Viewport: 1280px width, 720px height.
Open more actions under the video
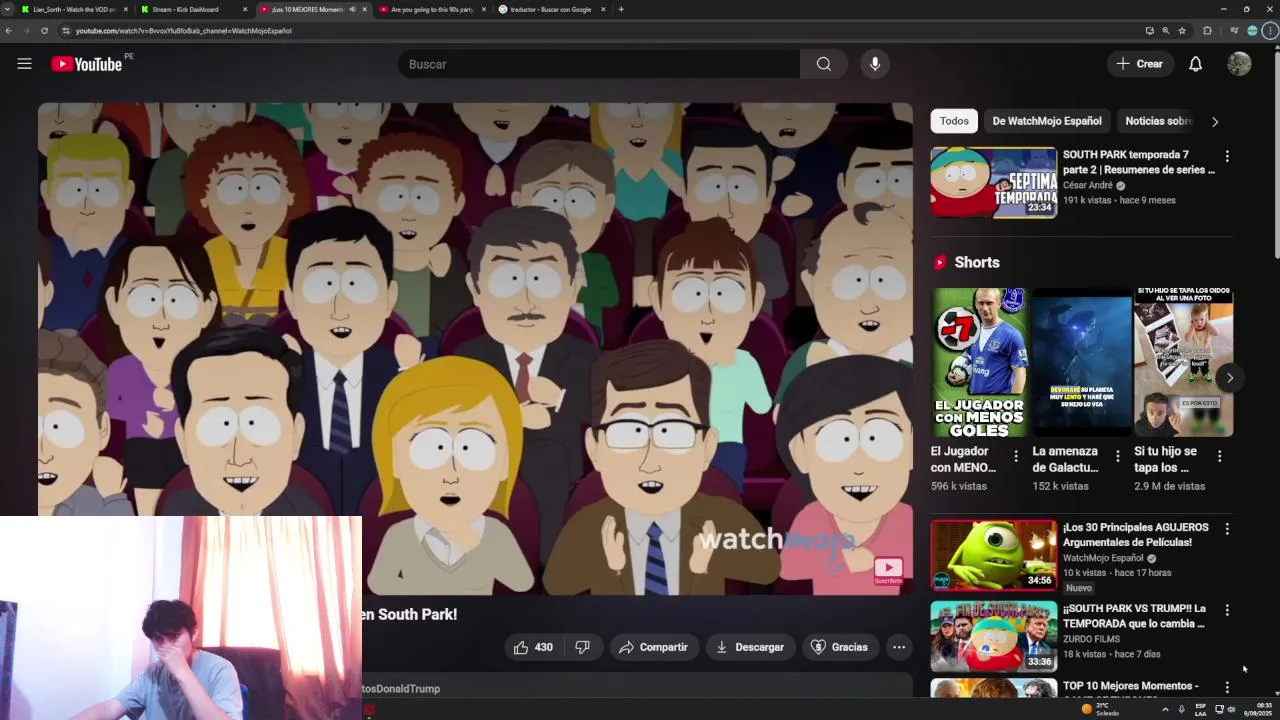[899, 647]
